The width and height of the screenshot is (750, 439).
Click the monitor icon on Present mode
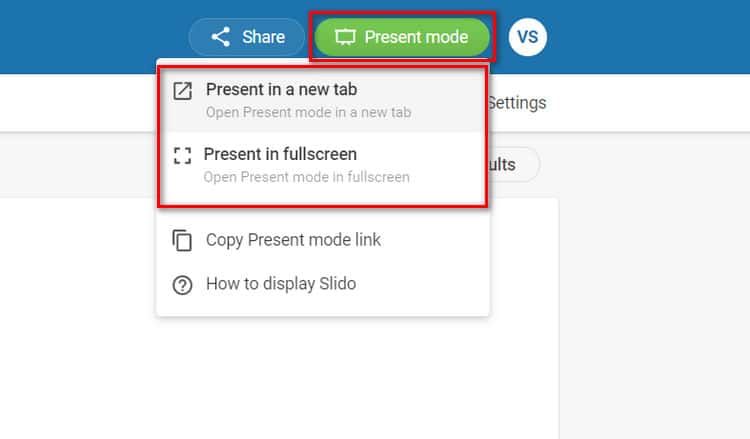tap(346, 37)
